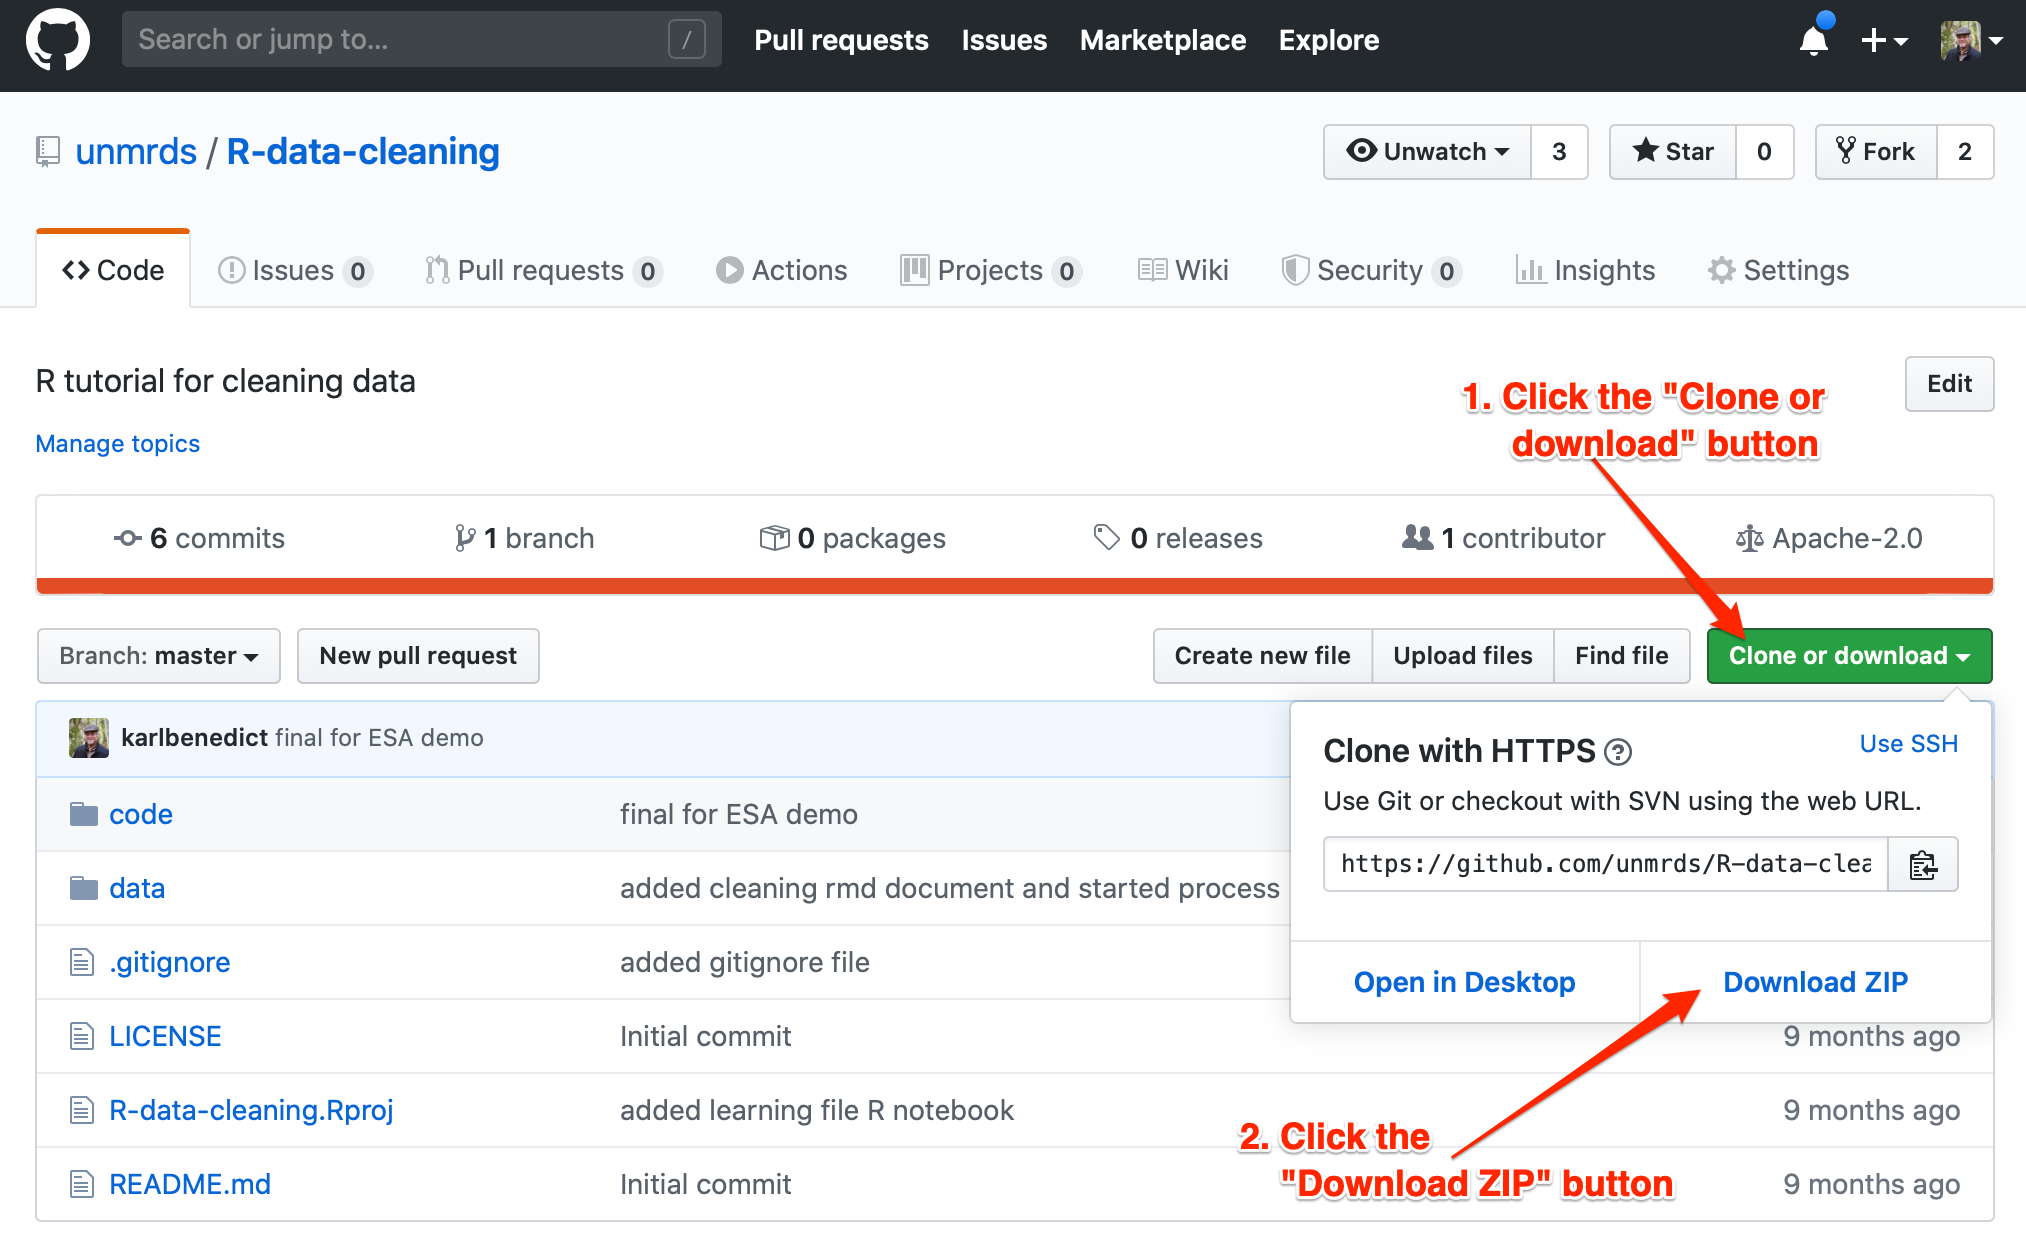
Task: Open the notifications bell
Action: 1813,41
